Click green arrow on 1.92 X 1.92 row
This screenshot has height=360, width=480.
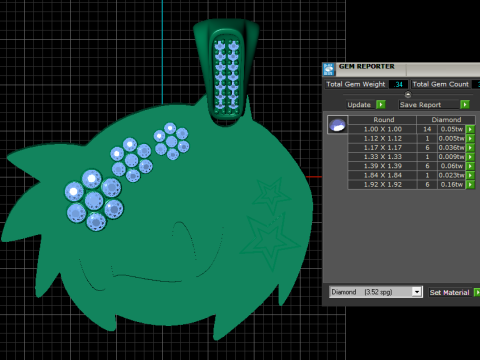[470, 184]
